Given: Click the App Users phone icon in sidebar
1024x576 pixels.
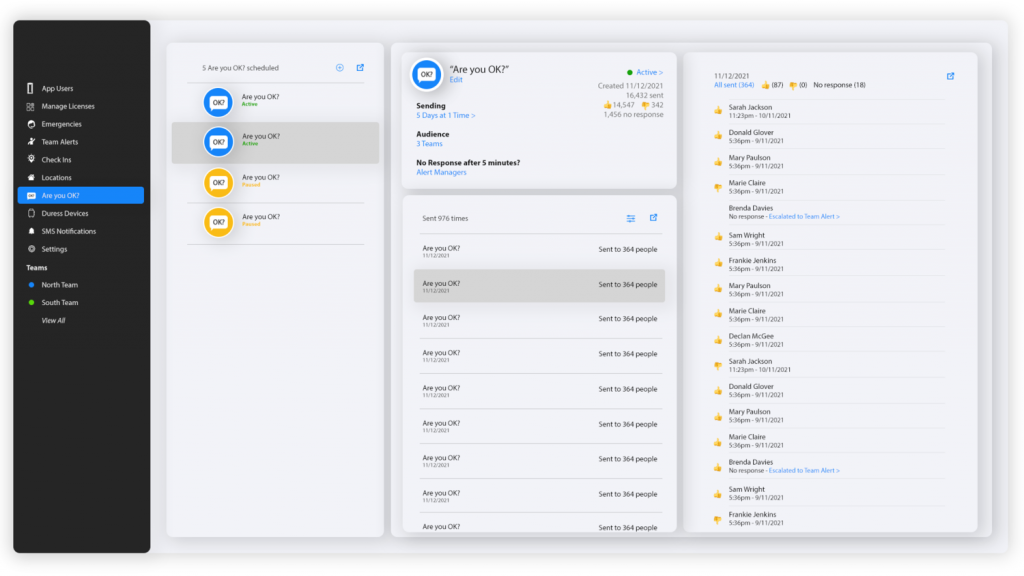Looking at the screenshot, I should 30,88.
